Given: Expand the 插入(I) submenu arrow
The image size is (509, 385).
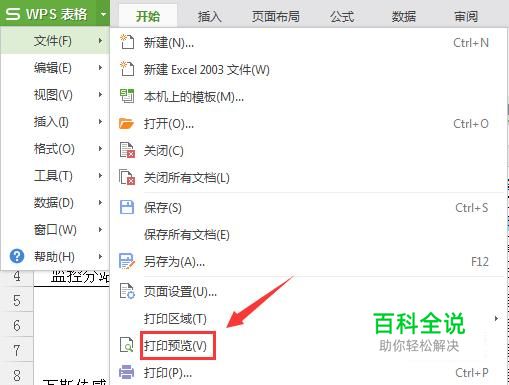Looking at the screenshot, I should 100,122.
